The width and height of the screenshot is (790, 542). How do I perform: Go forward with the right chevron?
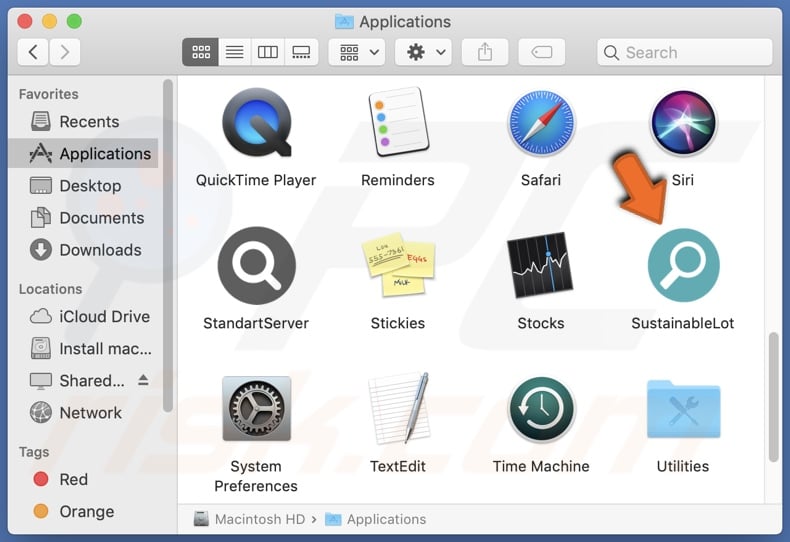point(64,52)
